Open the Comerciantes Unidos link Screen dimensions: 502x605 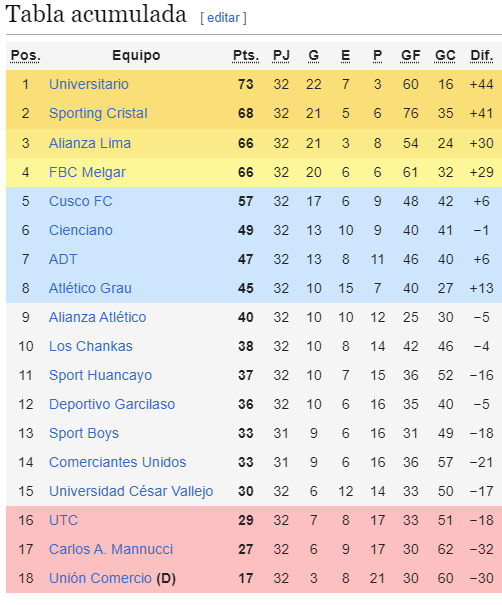[x=117, y=462]
